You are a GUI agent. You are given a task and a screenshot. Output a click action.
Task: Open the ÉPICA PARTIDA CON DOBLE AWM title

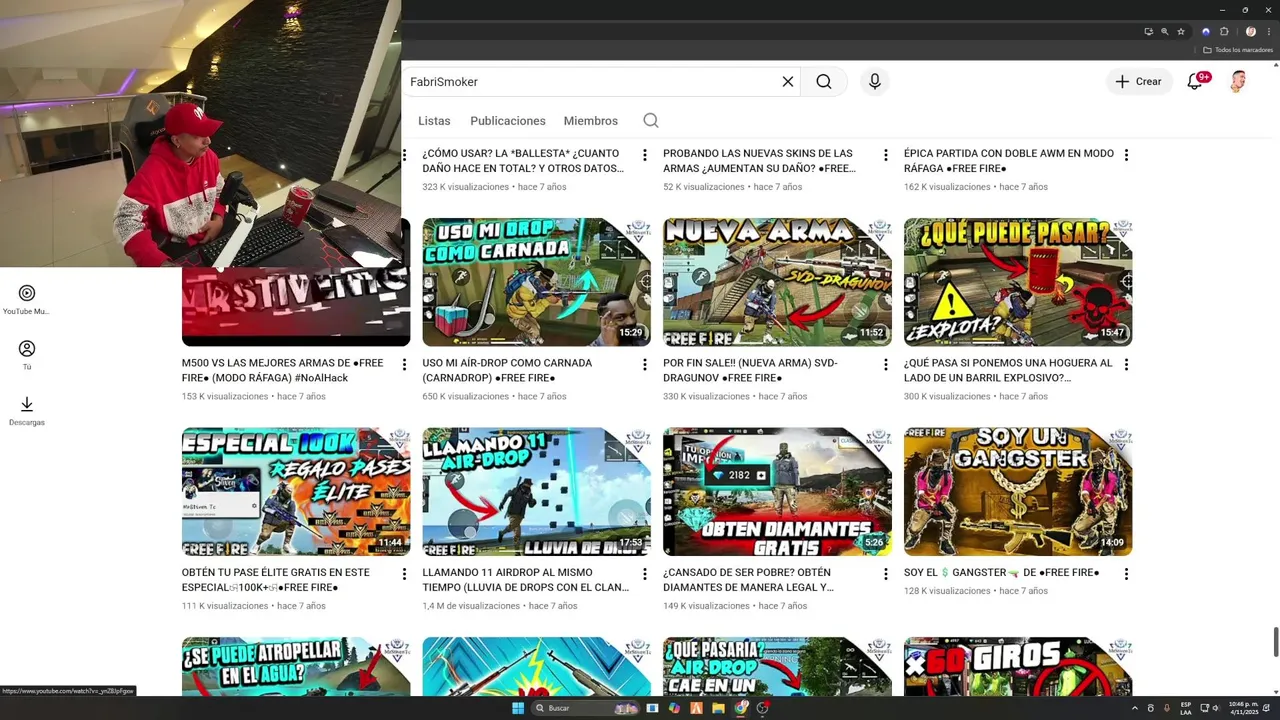(1009, 161)
